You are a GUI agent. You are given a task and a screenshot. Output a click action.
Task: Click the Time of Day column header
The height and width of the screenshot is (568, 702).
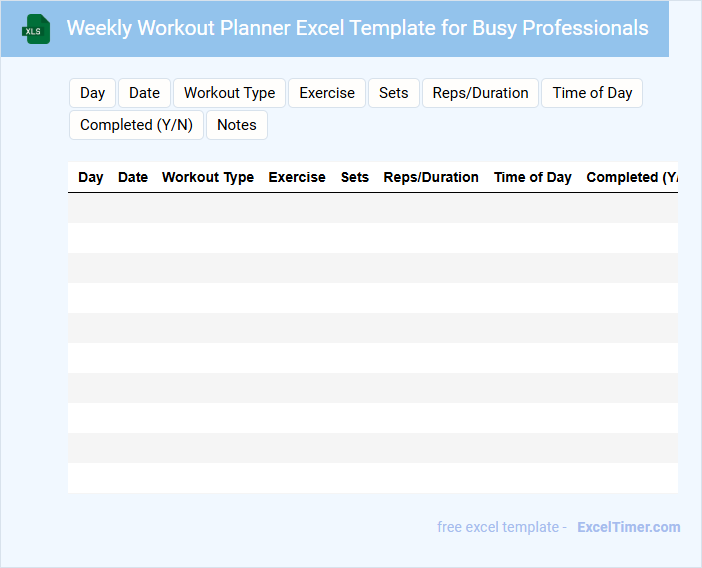tap(533, 177)
